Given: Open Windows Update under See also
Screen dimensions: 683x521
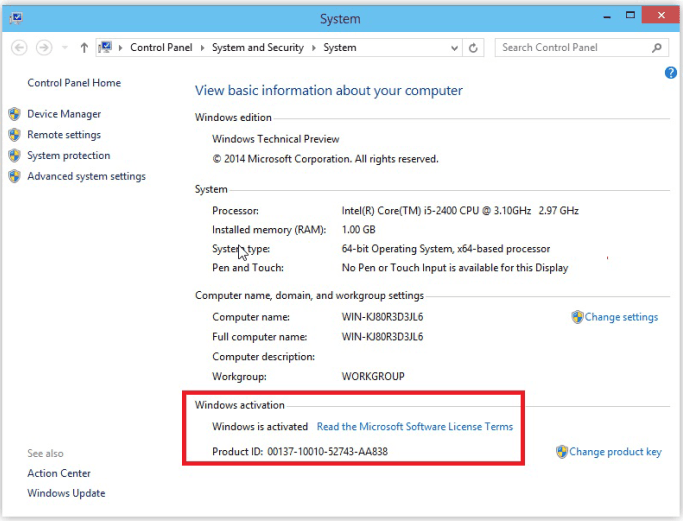Looking at the screenshot, I should pyautogui.click(x=66, y=493).
